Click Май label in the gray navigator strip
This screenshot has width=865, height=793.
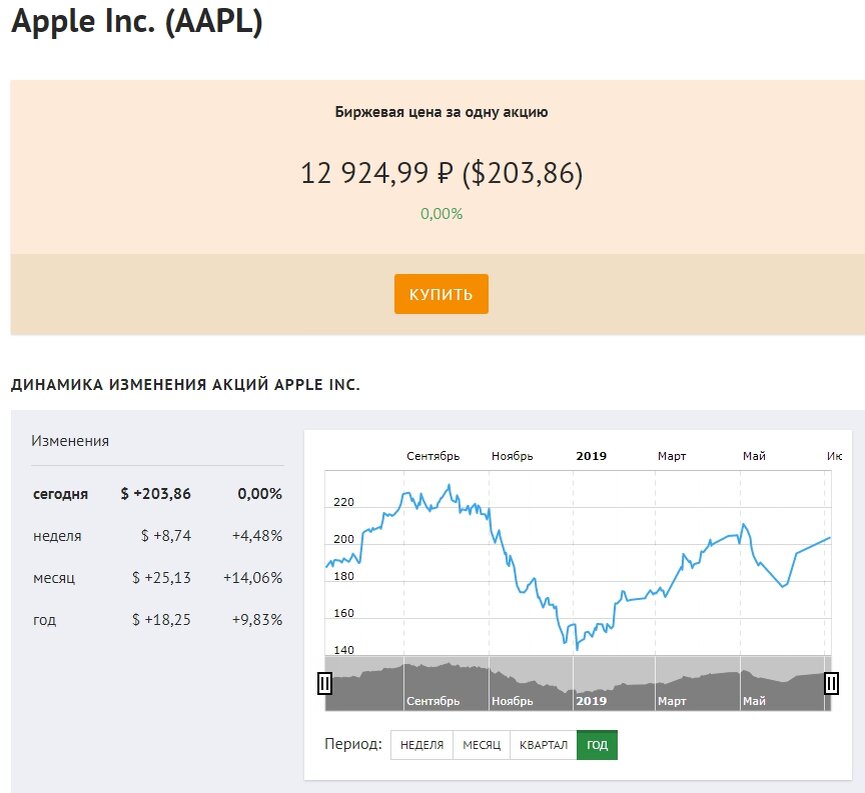(754, 701)
